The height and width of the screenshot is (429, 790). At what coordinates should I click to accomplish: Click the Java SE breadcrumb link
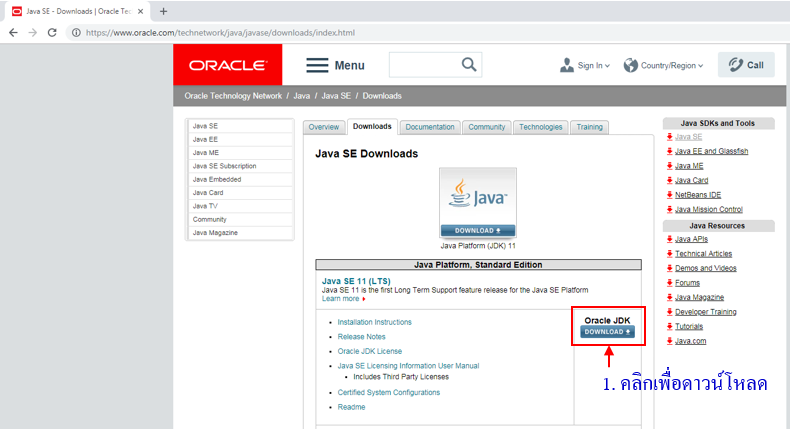[x=336, y=96]
